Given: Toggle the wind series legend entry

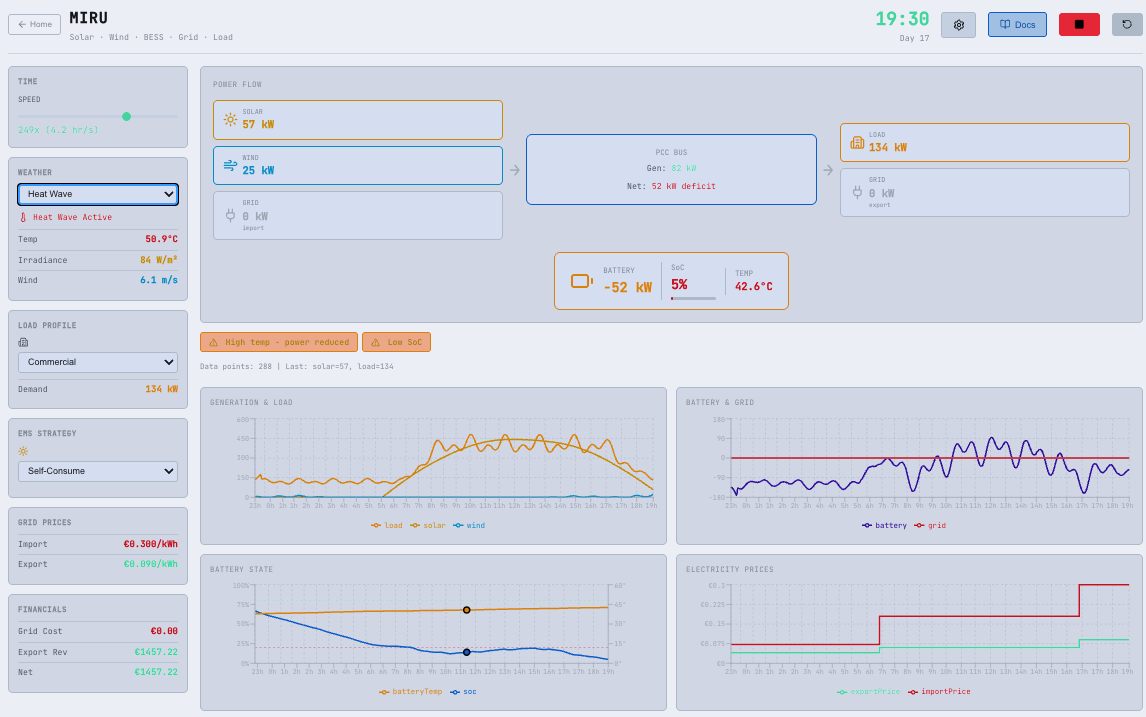Looking at the screenshot, I should click(x=469, y=525).
